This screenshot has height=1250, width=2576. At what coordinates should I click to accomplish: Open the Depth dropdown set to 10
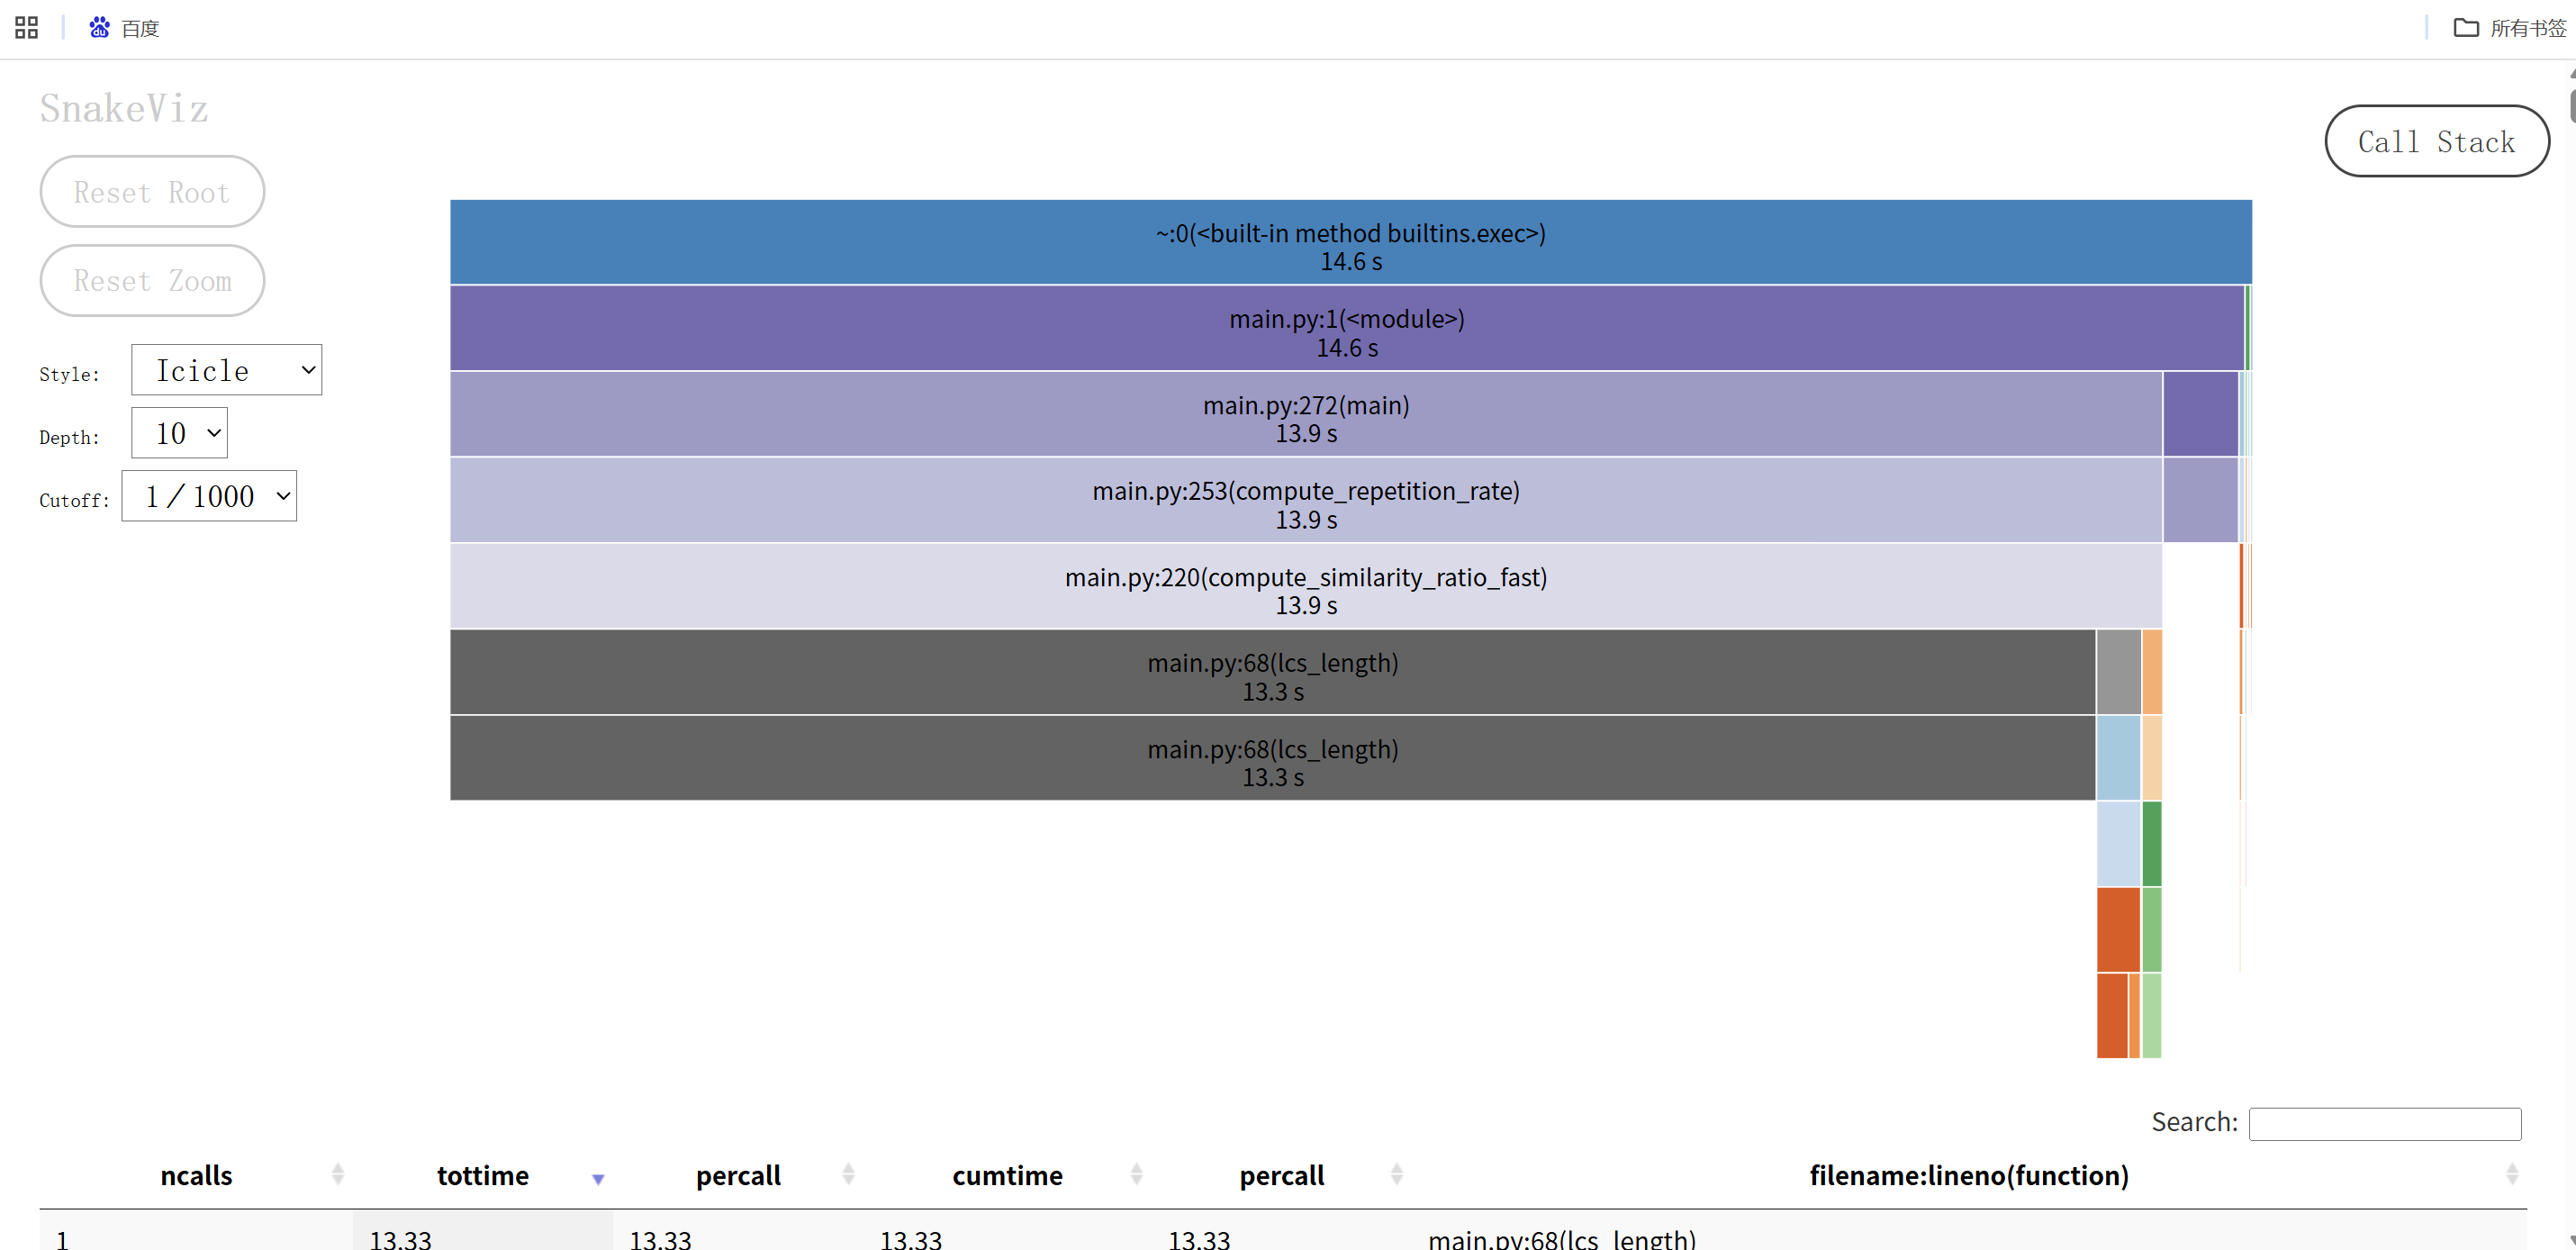click(x=180, y=433)
